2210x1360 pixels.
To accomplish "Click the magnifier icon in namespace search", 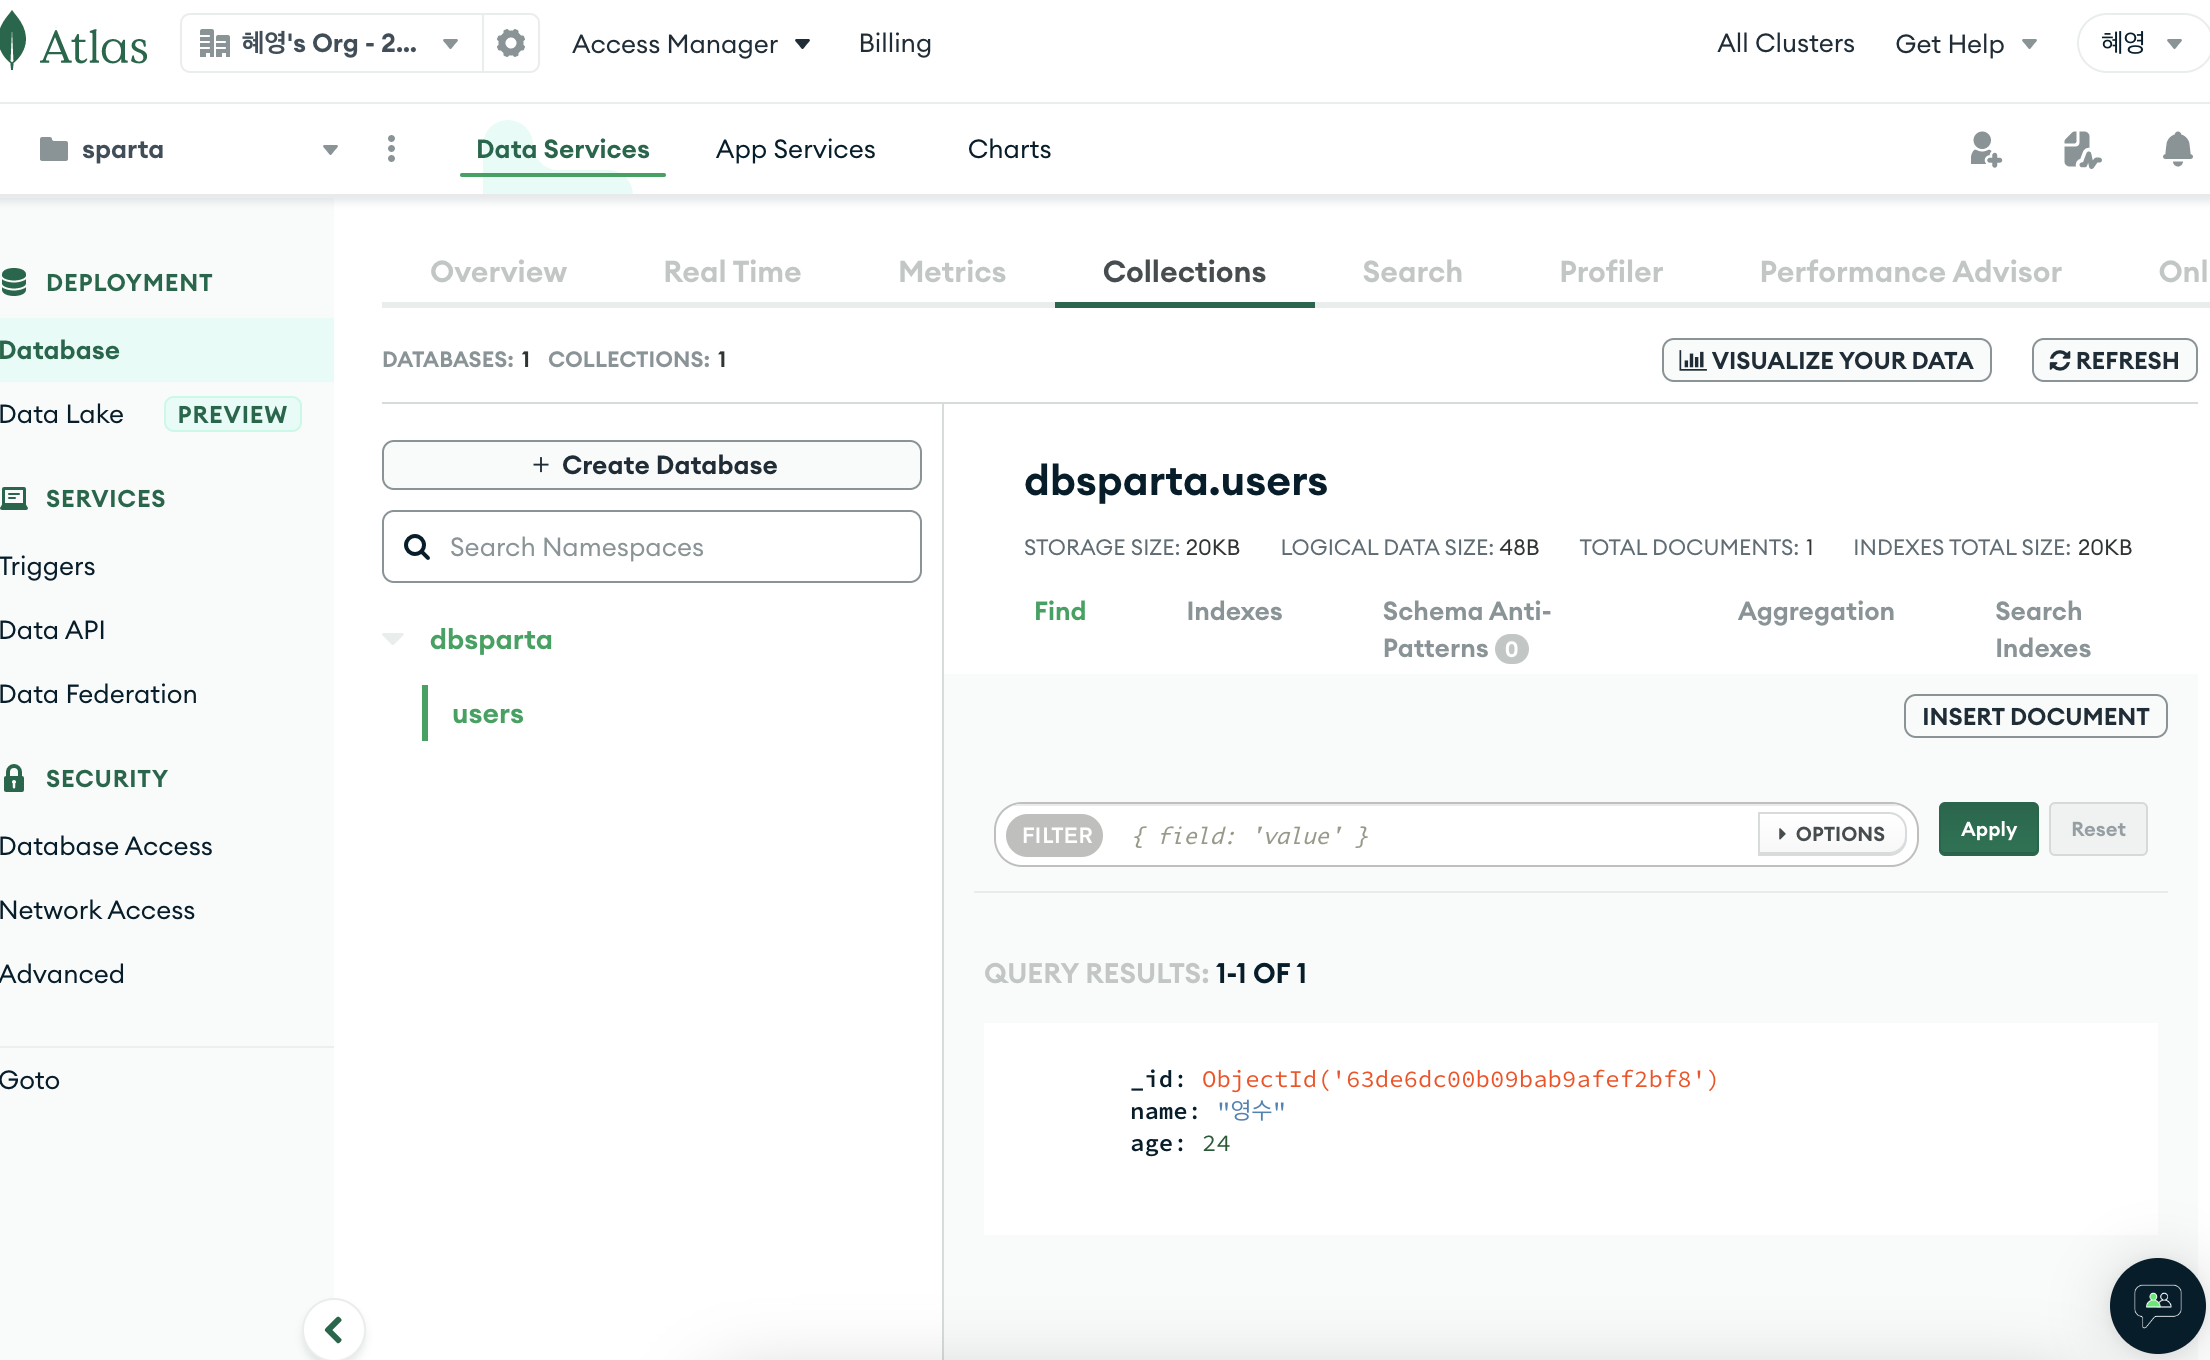I will pos(417,547).
